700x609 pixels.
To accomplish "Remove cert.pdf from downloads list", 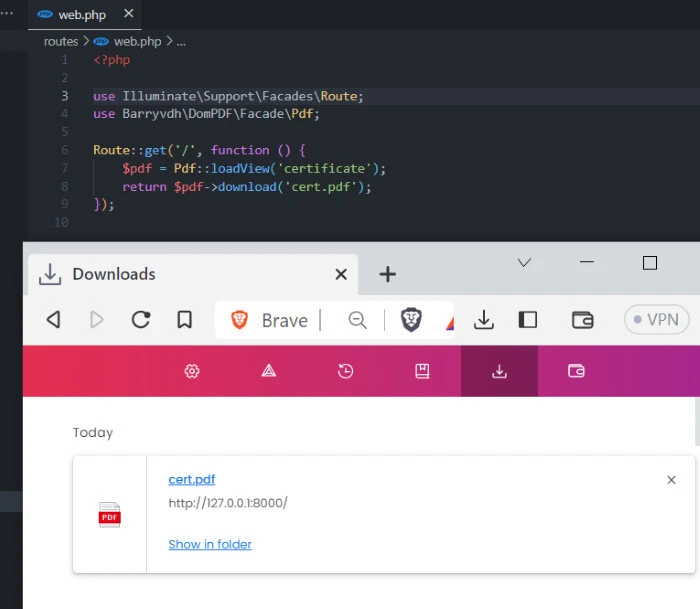I will pos(671,480).
